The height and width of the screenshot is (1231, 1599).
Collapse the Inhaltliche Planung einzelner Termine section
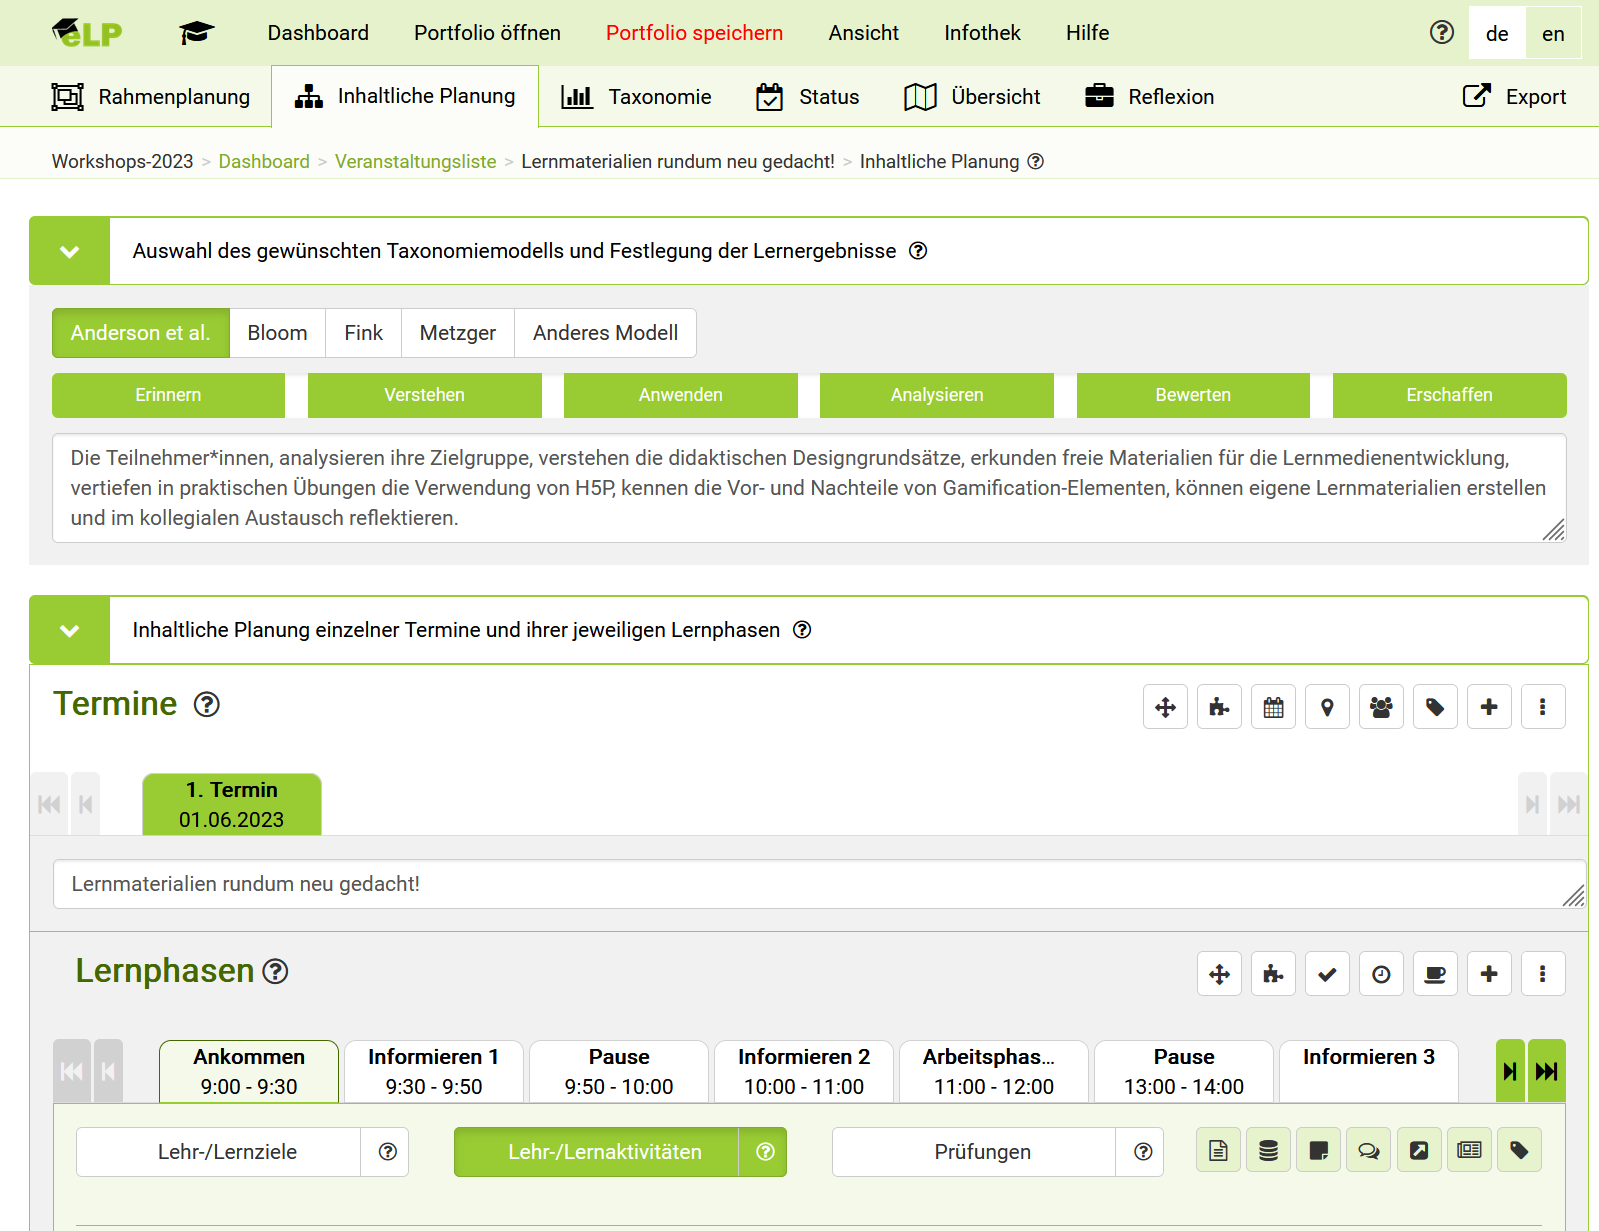69,630
